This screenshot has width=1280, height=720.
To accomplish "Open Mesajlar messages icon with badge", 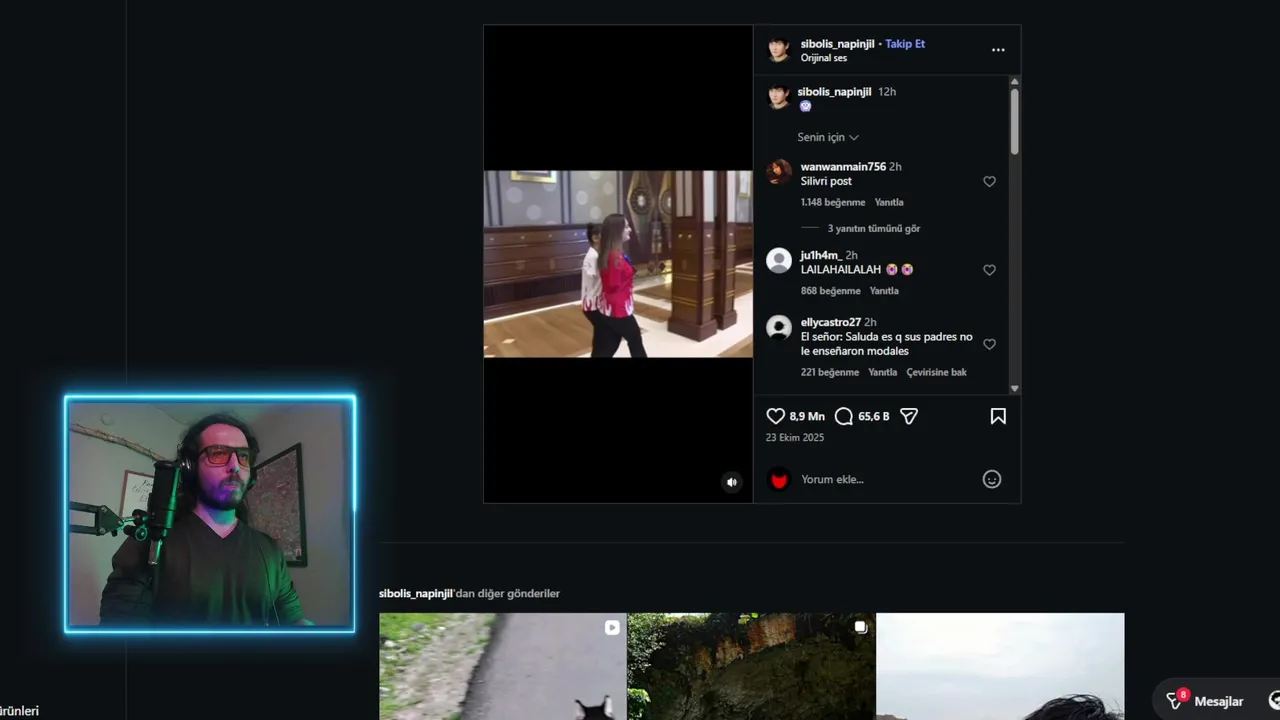I will (1176, 701).
